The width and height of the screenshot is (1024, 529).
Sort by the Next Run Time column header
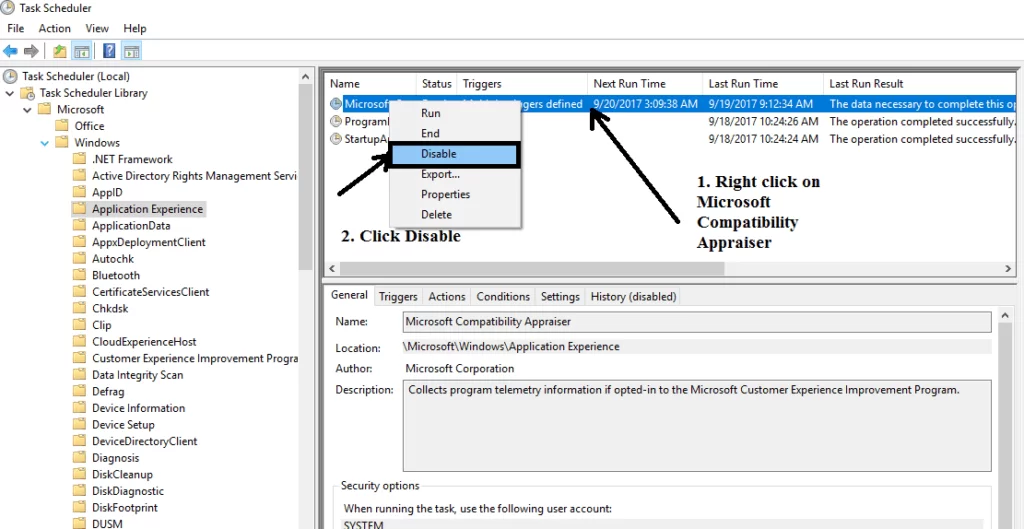click(645, 84)
